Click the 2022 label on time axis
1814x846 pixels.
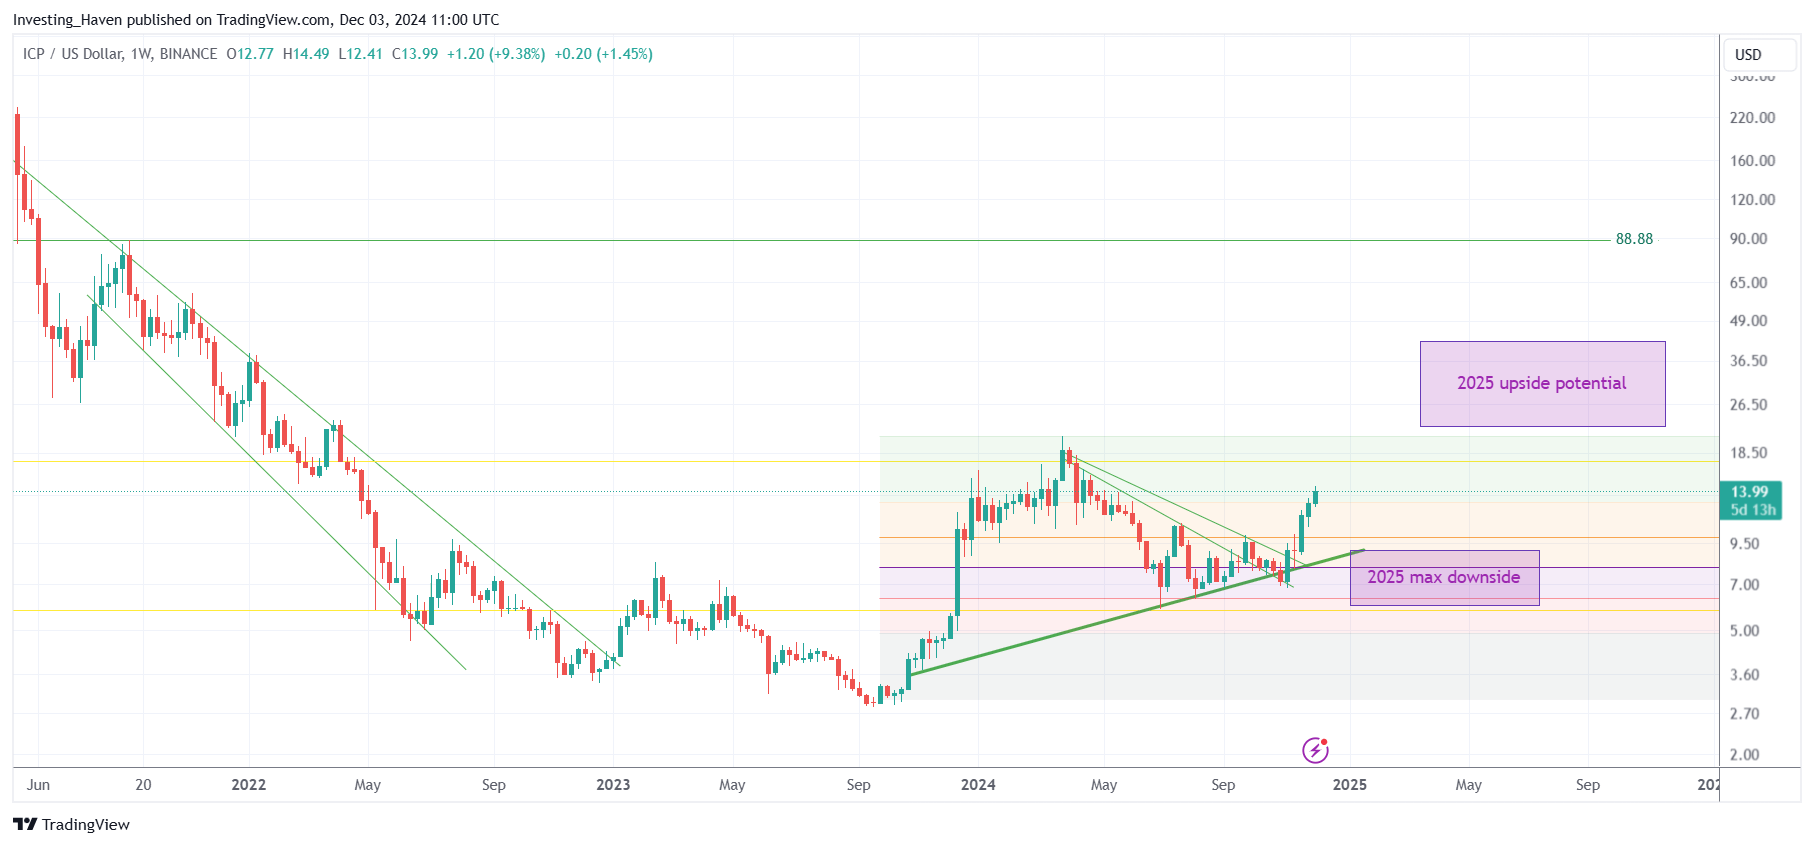coord(249,785)
